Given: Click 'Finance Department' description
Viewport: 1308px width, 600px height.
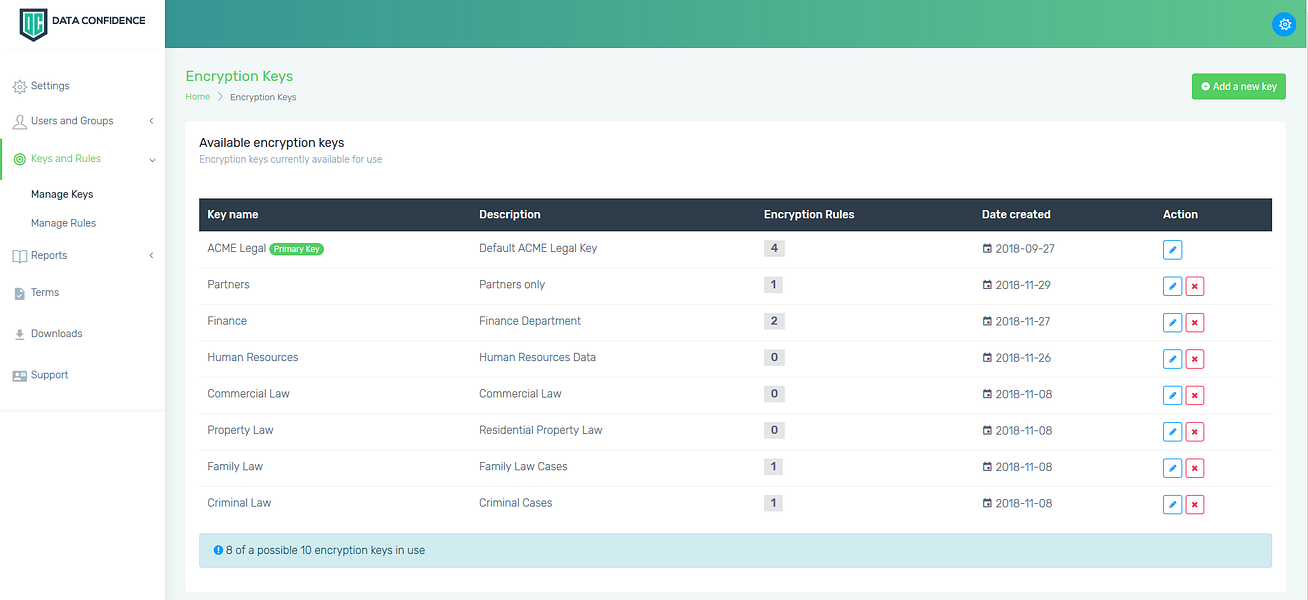Looking at the screenshot, I should (530, 321).
